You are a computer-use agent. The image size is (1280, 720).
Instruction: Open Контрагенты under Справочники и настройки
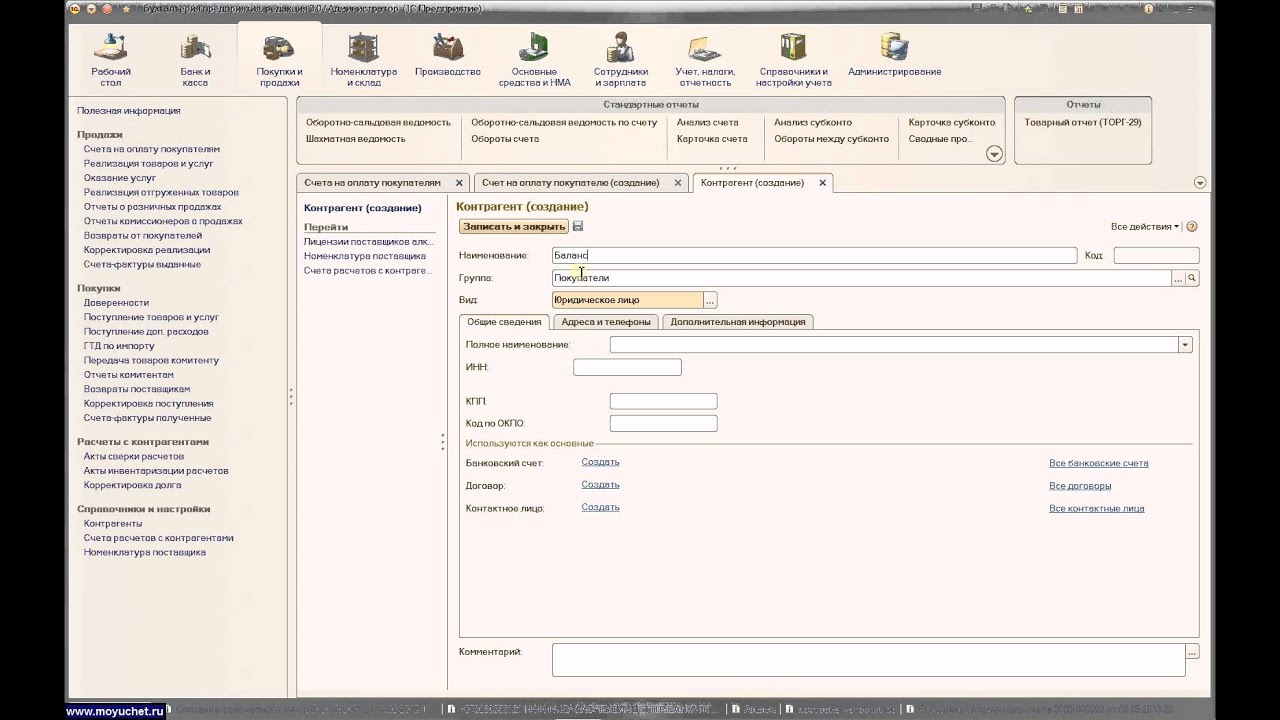[x=113, y=523]
